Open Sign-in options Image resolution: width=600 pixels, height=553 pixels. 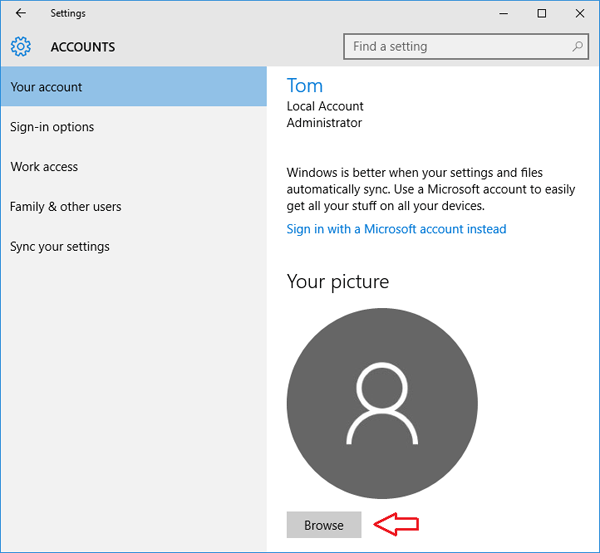tap(52, 127)
